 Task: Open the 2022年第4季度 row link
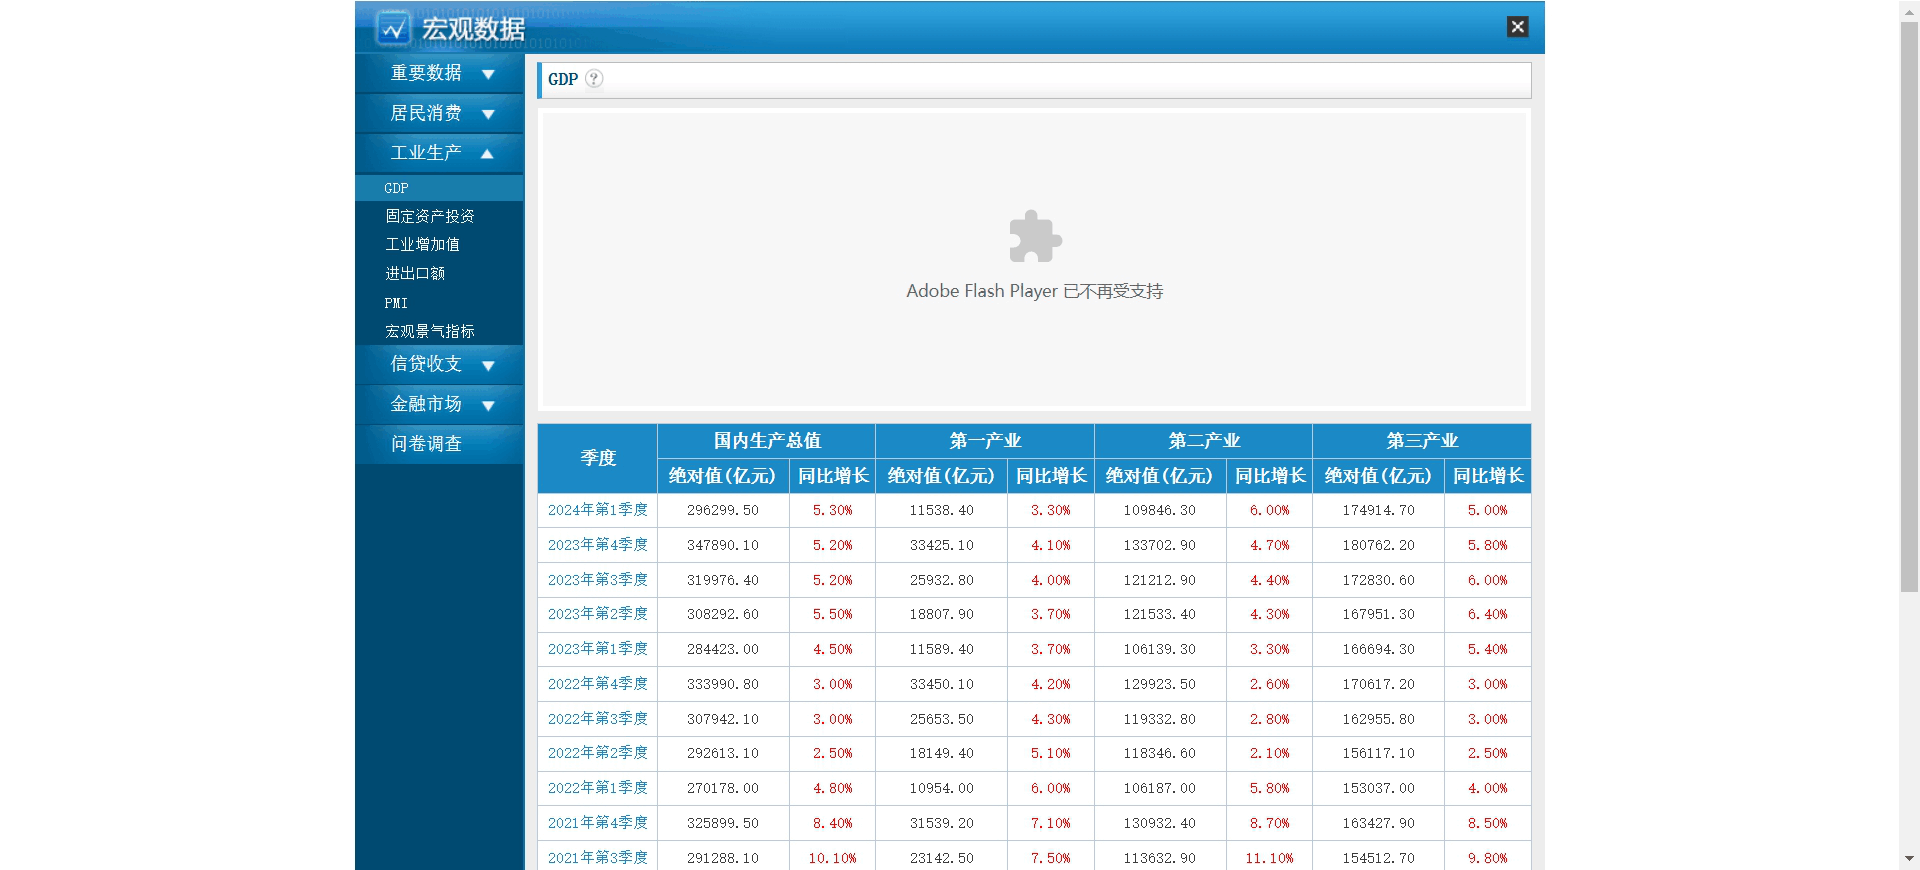(598, 684)
